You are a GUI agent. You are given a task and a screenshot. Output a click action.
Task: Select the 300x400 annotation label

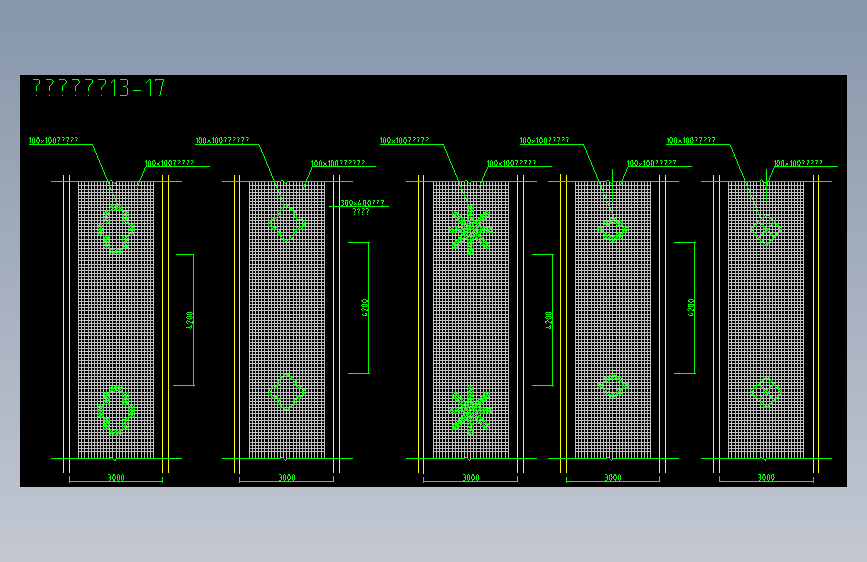click(362, 207)
